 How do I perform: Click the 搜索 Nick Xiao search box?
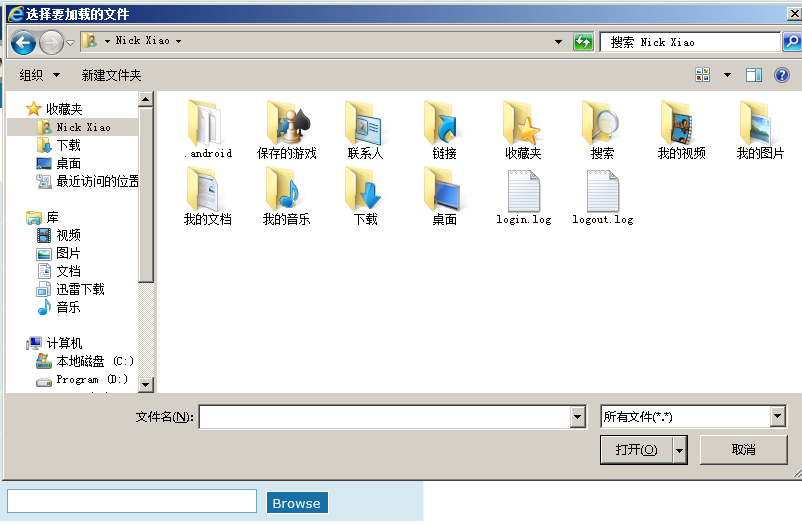(690, 42)
